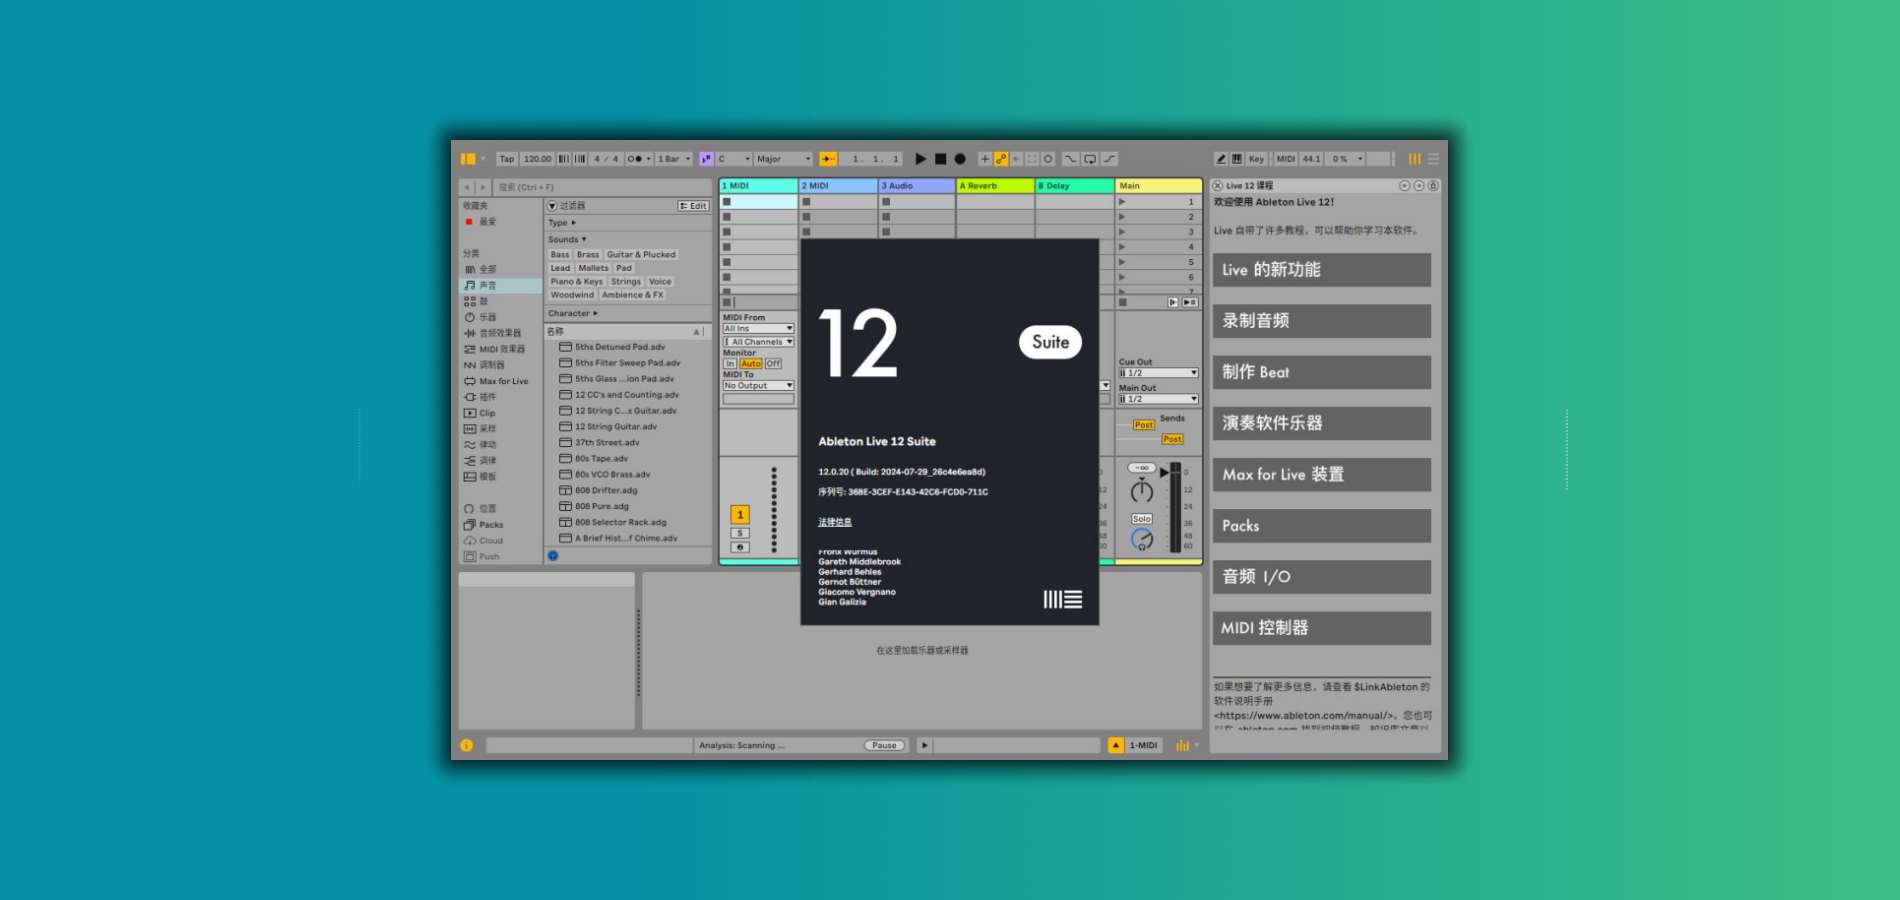1900x900 pixels.
Task: Open the Major scale dropdown
Action: (783, 159)
